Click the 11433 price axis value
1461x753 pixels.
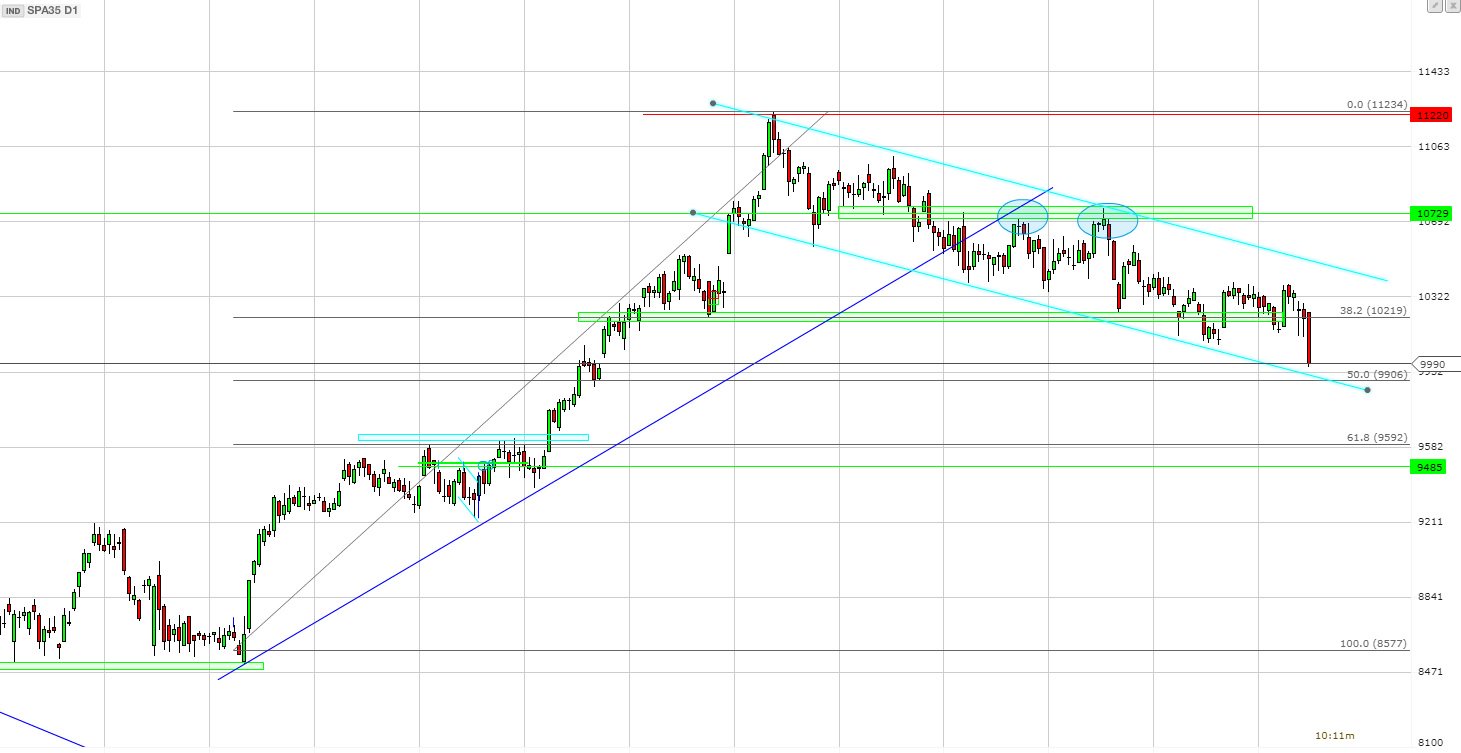[1434, 72]
